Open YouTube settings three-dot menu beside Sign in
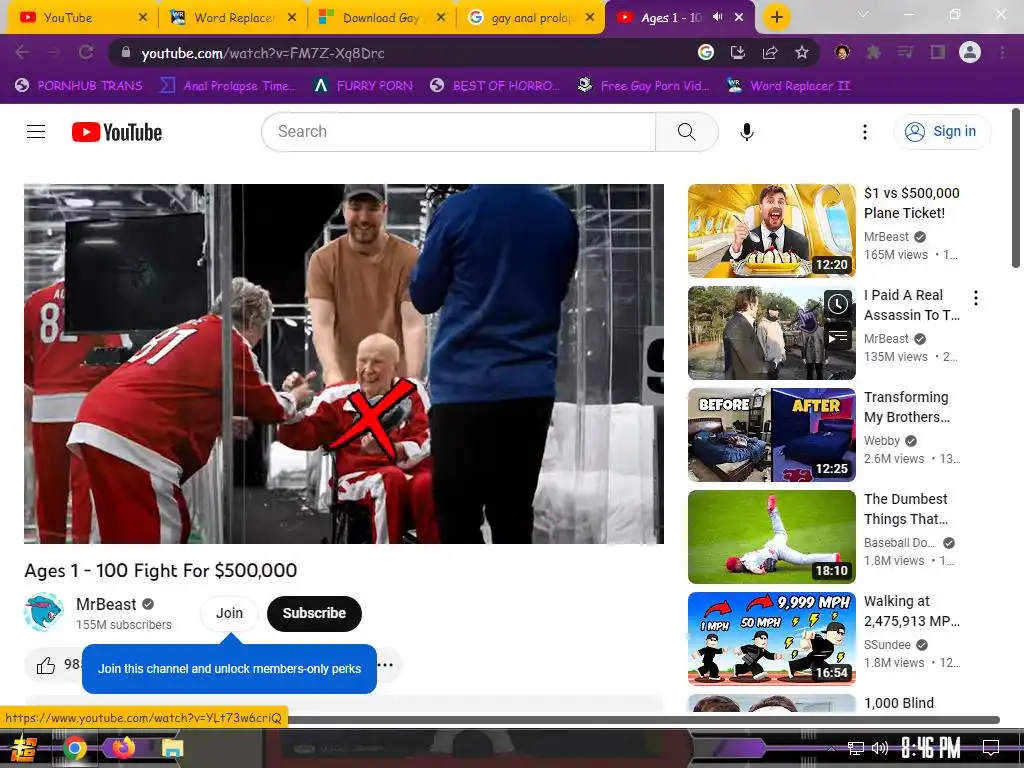Viewport: 1024px width, 768px height. [x=865, y=132]
